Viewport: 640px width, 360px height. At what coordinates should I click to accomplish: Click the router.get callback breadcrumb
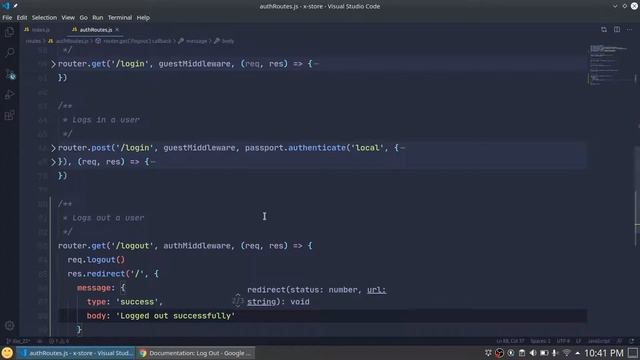(x=133, y=41)
